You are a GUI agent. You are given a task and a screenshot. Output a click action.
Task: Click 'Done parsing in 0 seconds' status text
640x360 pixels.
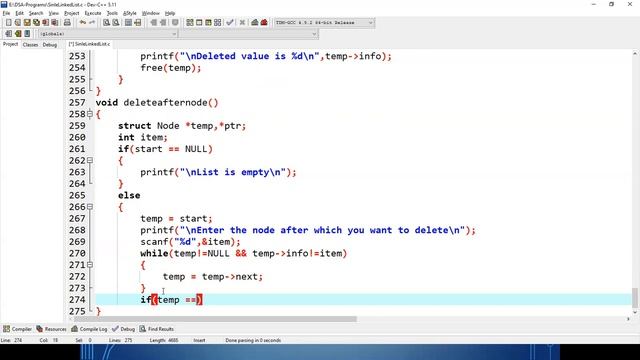point(253,340)
